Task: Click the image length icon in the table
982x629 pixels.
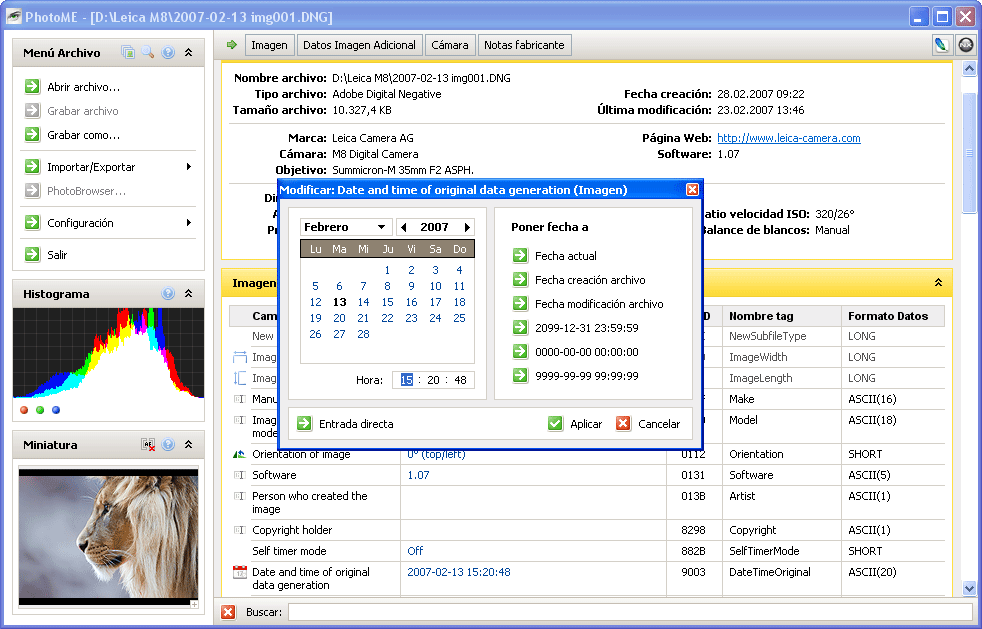Action: point(239,378)
